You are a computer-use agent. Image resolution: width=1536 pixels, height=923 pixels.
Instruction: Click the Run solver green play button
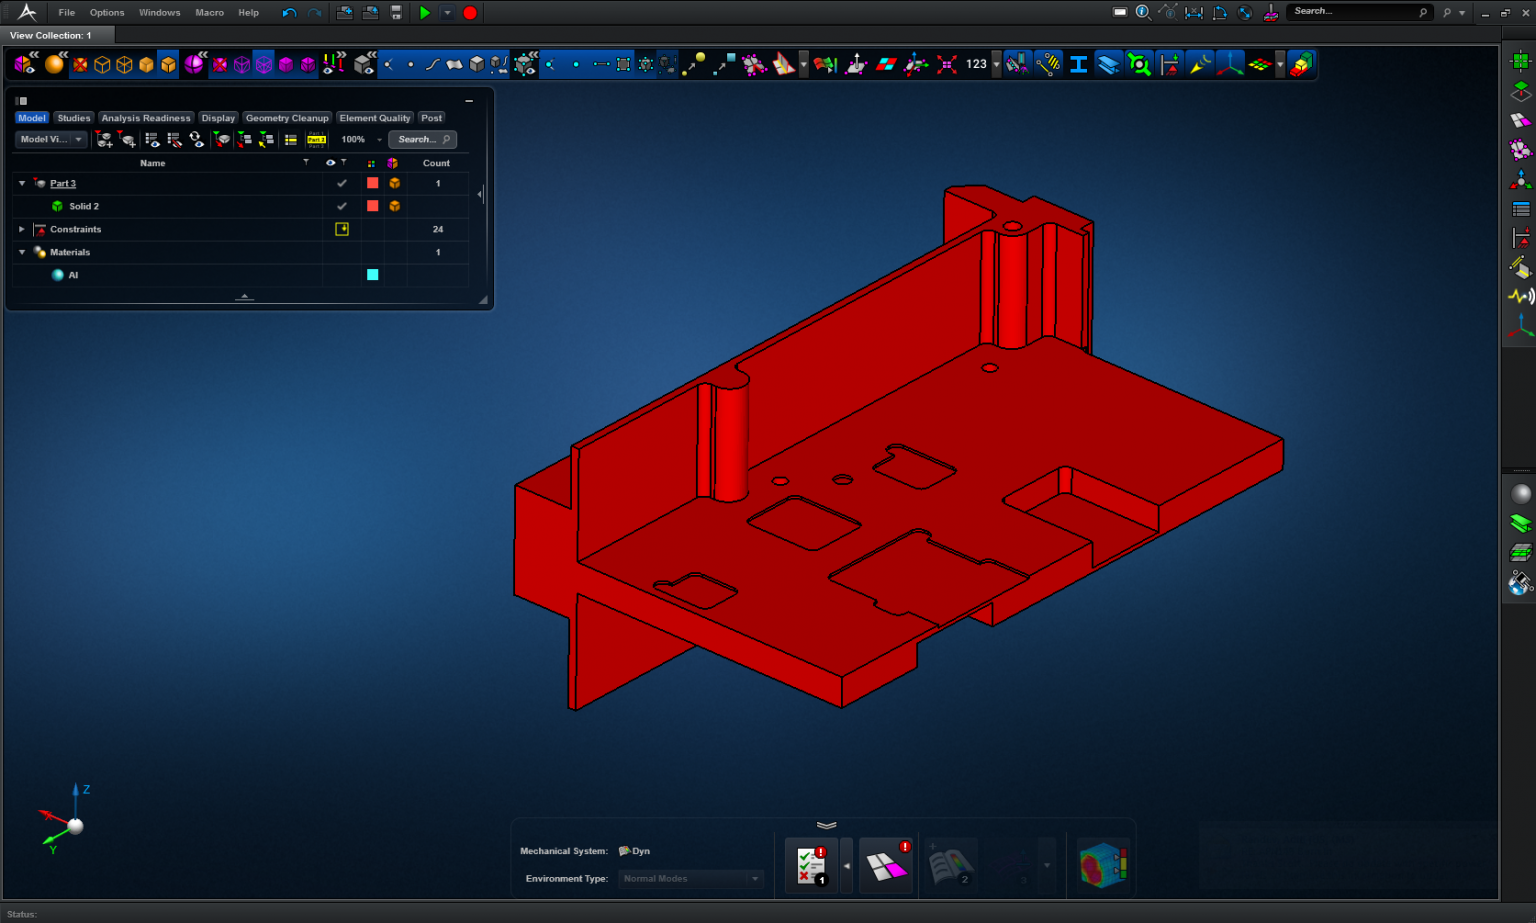424,12
